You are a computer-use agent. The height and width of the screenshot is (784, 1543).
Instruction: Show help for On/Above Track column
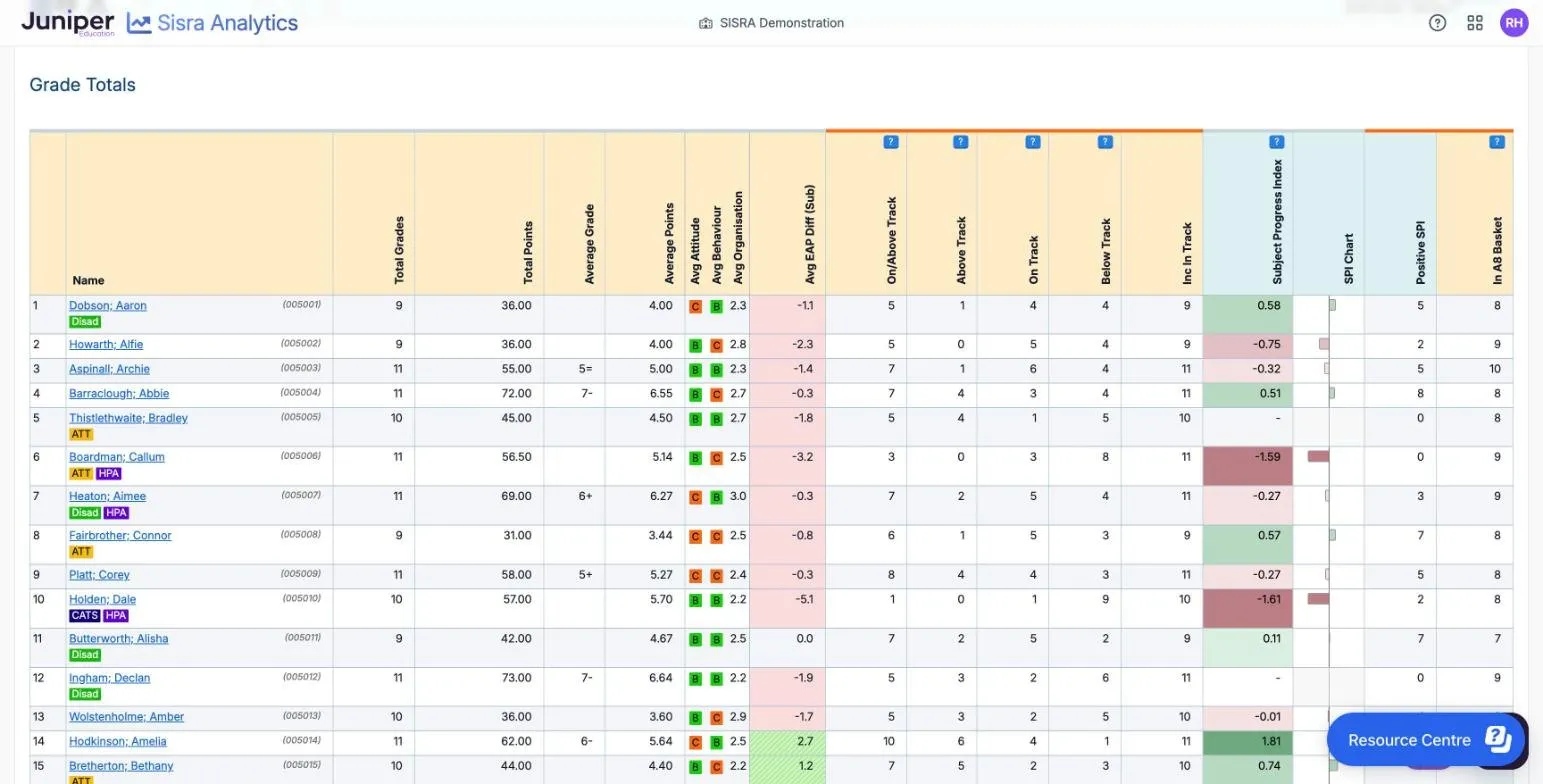point(891,142)
